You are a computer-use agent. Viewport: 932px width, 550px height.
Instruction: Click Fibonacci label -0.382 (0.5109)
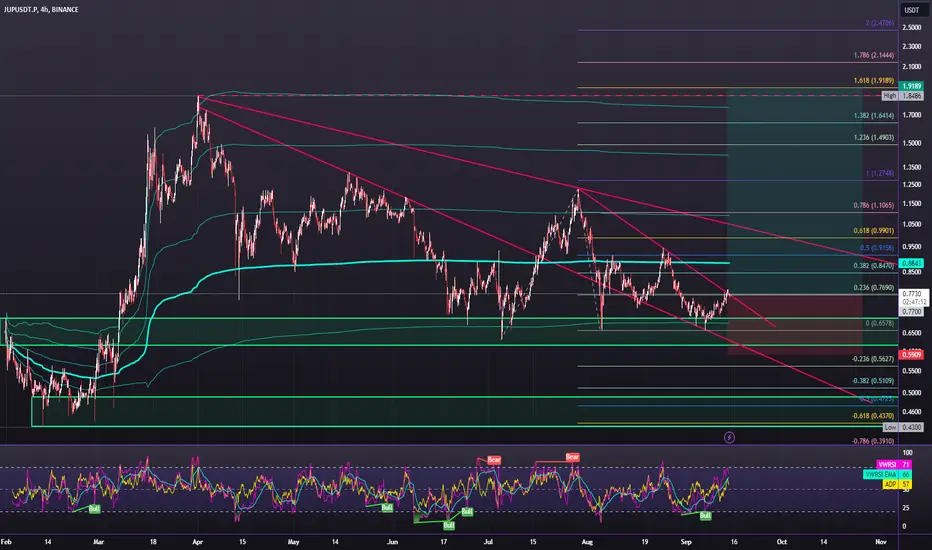pos(873,381)
